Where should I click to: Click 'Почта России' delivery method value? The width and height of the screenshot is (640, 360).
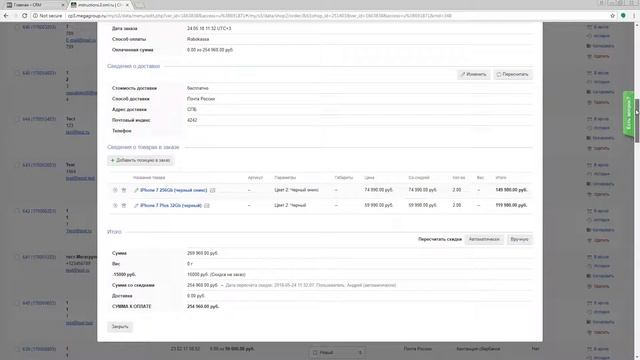point(201,99)
